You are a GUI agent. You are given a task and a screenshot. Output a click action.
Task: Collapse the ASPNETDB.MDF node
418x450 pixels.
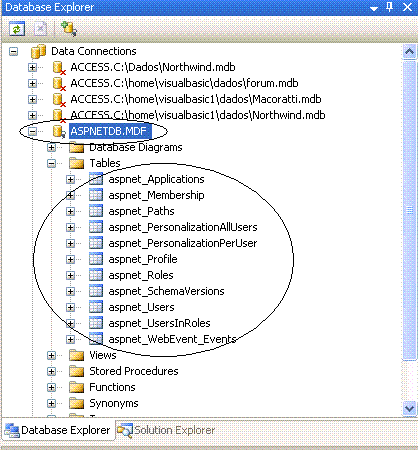click(x=32, y=132)
